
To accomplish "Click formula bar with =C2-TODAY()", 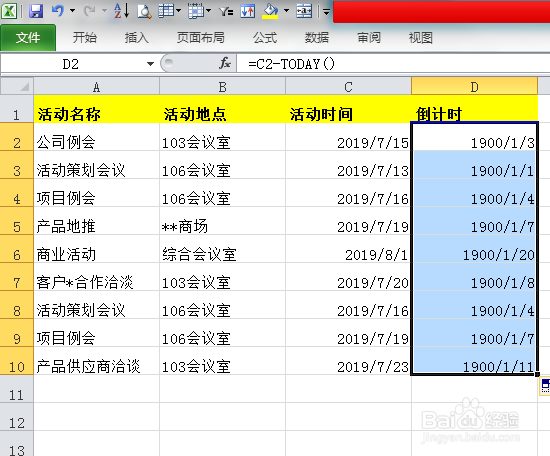I will [x=393, y=64].
